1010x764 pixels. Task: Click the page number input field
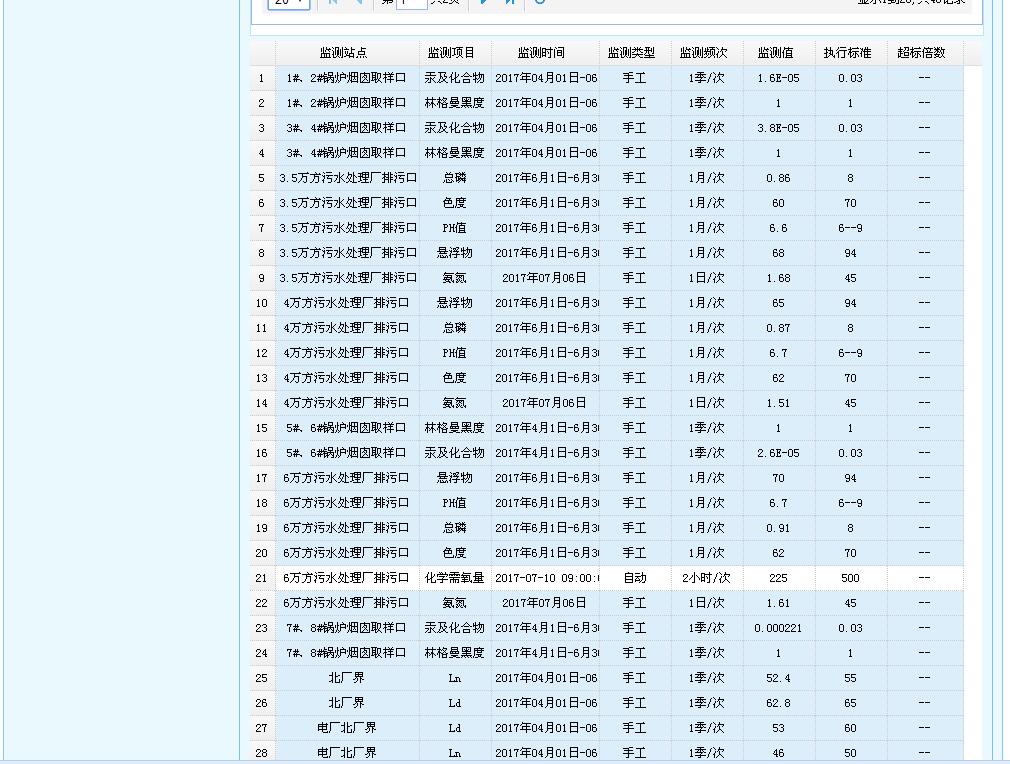pyautogui.click(x=411, y=3)
